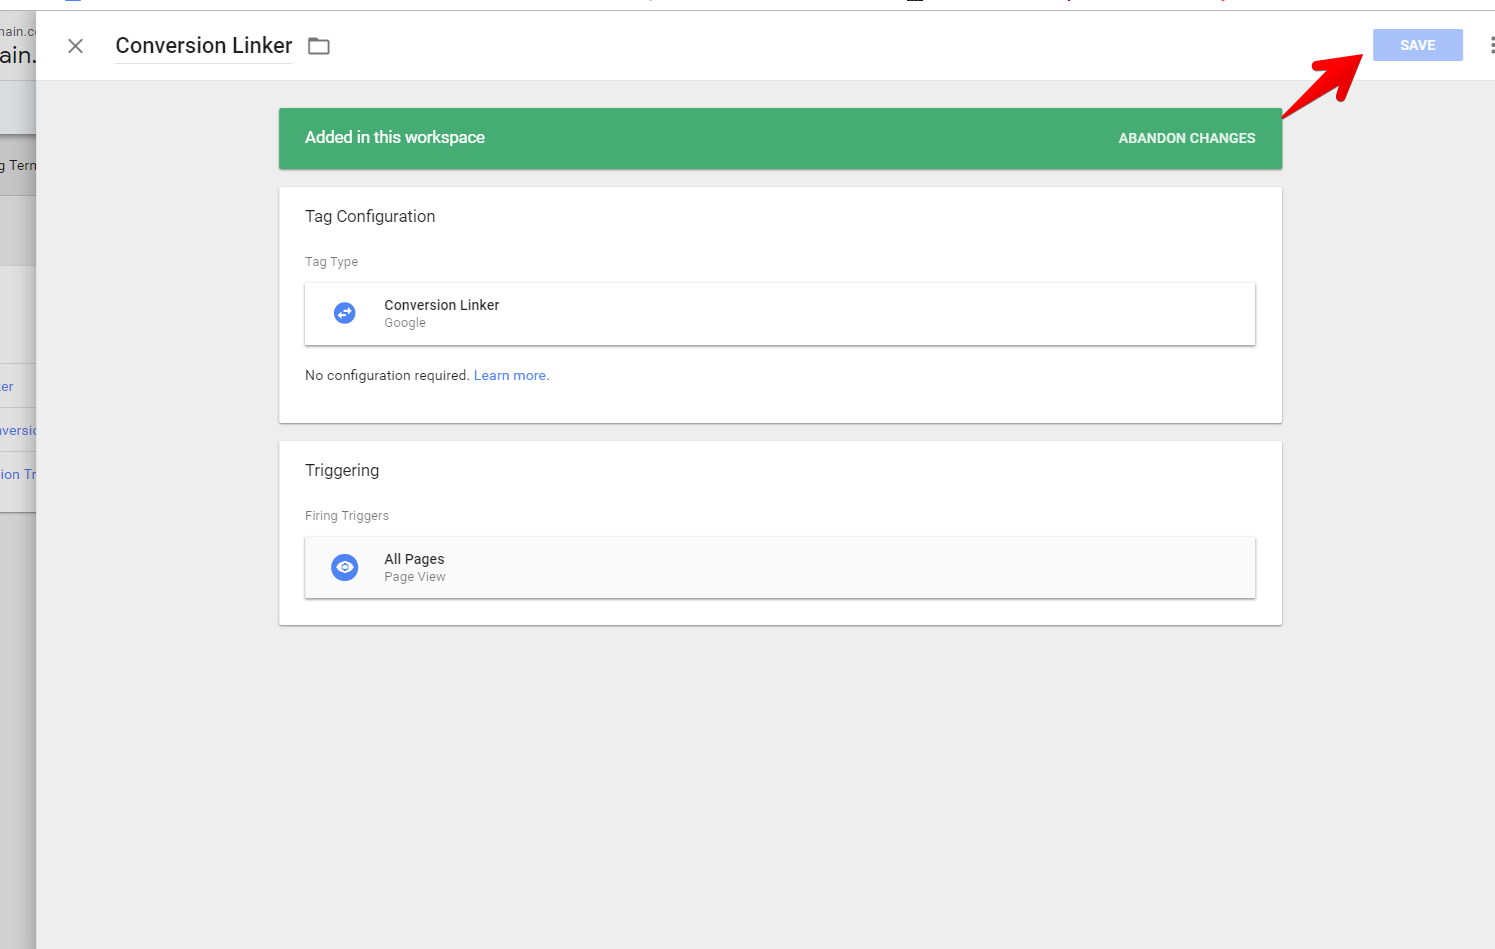Click the blue Conversion Linker tag type icon
The image size is (1495, 949).
click(x=344, y=313)
